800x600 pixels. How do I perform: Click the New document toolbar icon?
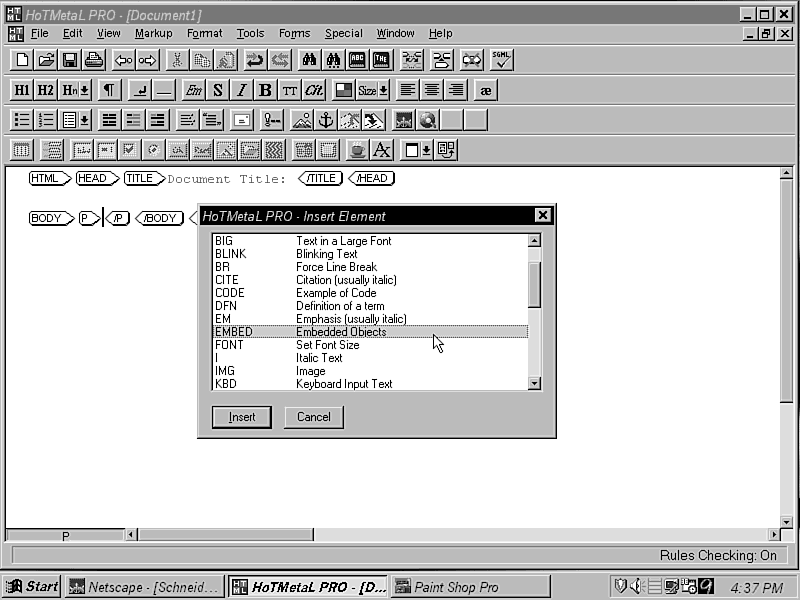click(x=22, y=60)
